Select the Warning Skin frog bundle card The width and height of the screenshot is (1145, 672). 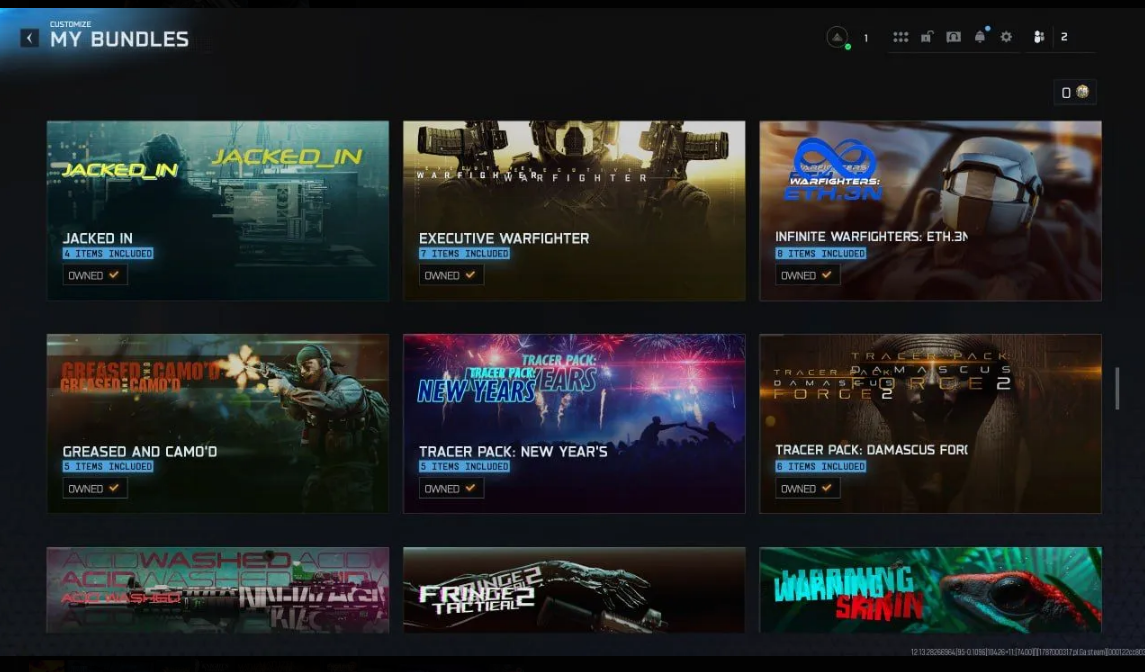(x=930, y=590)
